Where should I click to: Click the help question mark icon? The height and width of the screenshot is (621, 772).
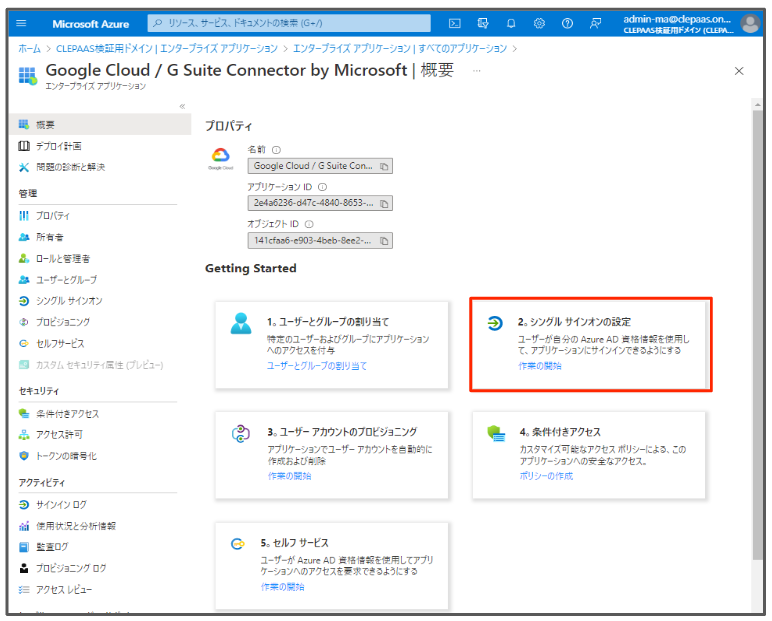tap(567, 23)
